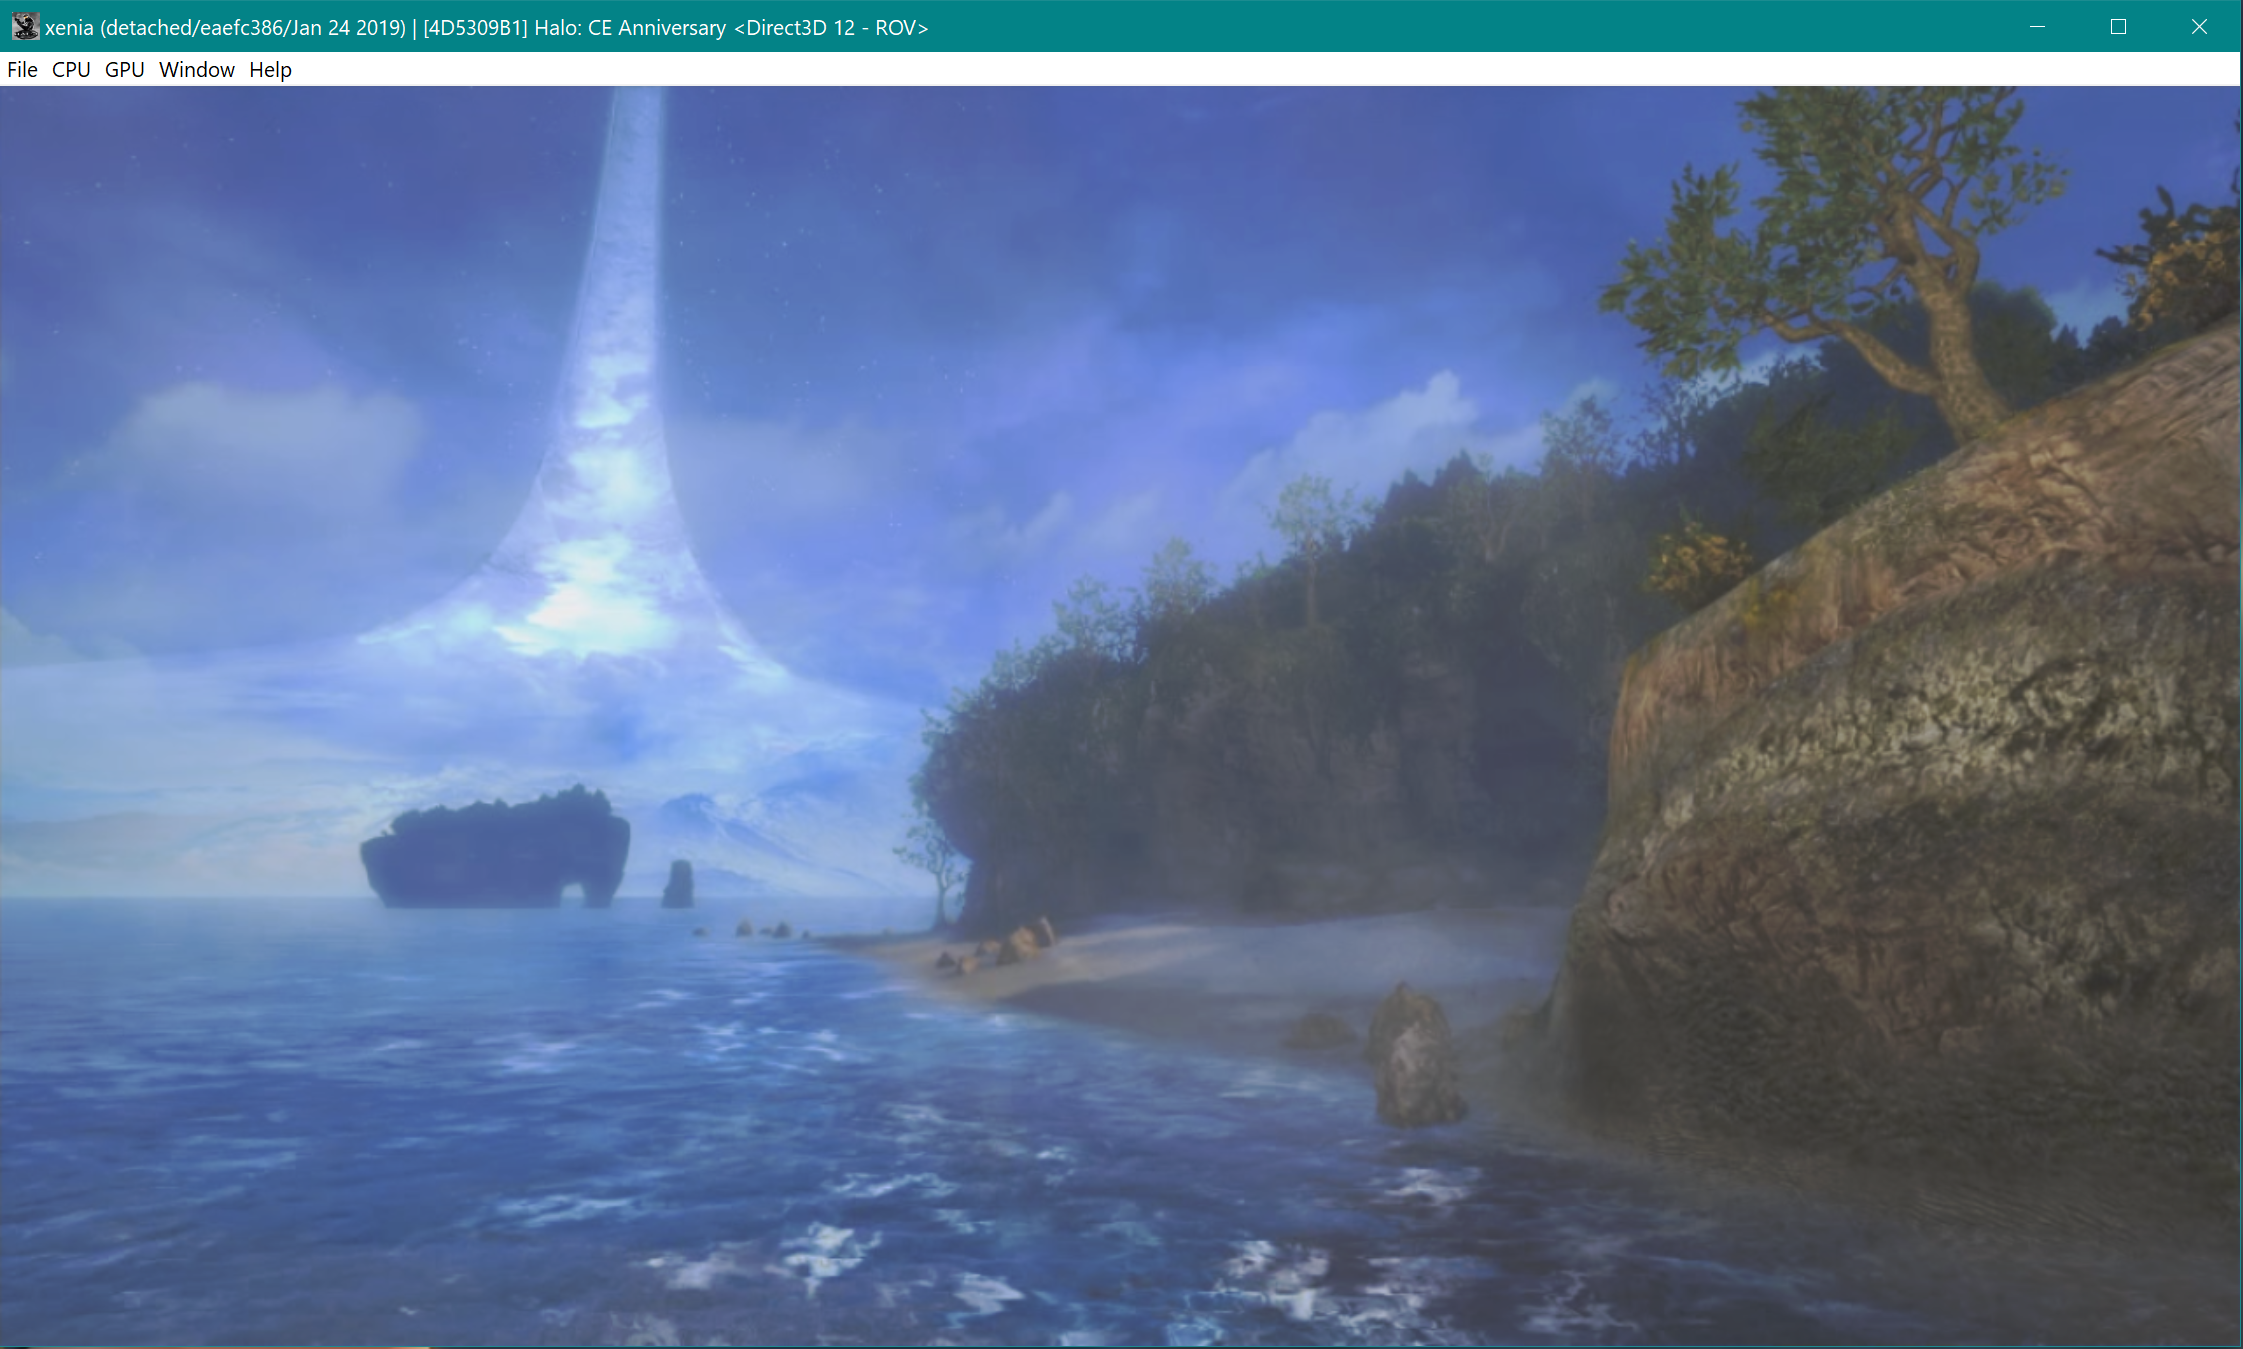Maximize the xenia emulator window

click(2118, 27)
